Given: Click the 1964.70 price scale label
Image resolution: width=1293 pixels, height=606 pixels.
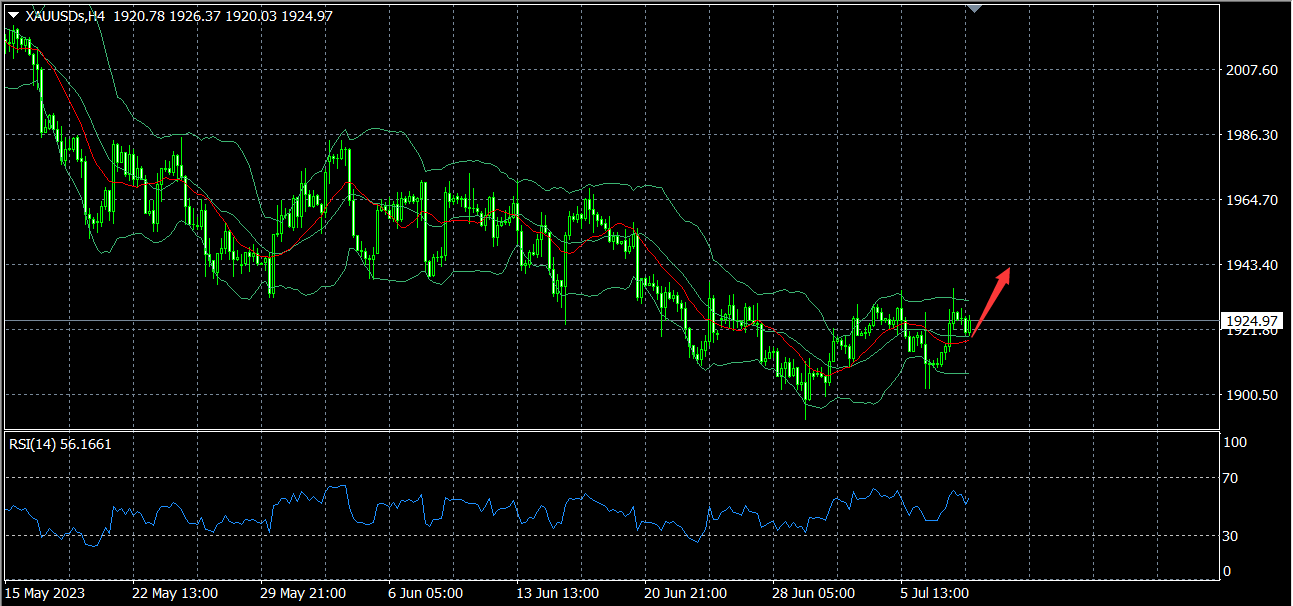Looking at the screenshot, I should [x=1252, y=200].
